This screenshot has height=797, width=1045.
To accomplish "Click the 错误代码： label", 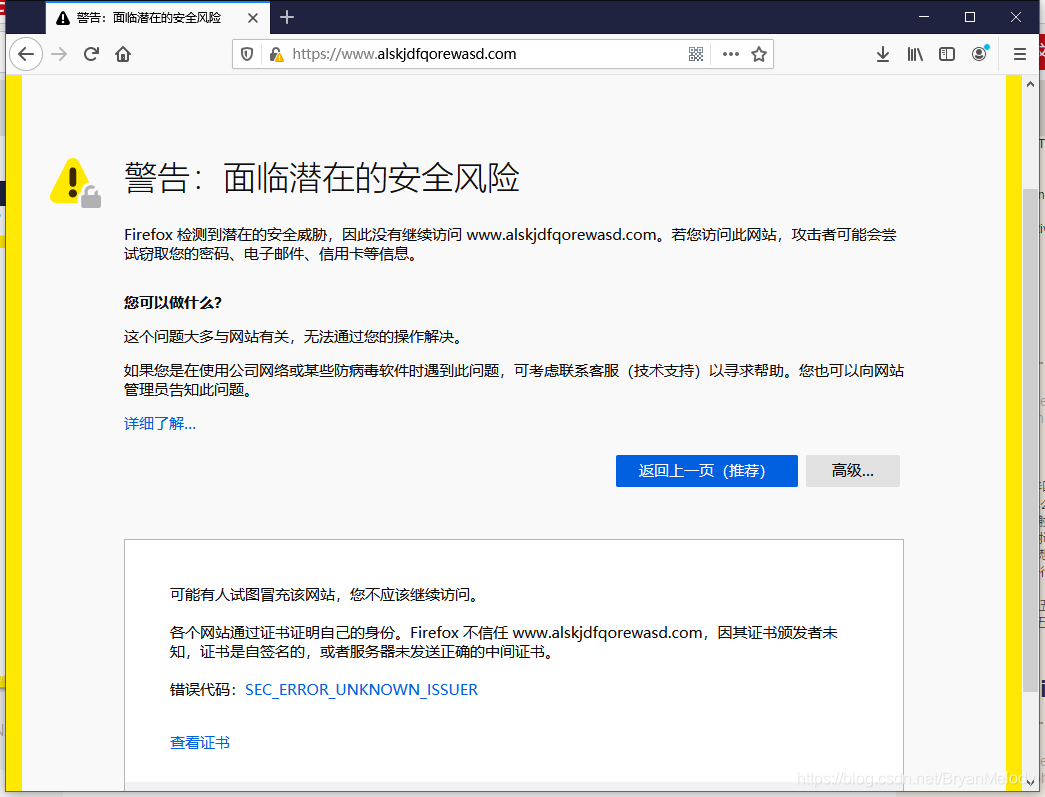I will click(x=203, y=690).
